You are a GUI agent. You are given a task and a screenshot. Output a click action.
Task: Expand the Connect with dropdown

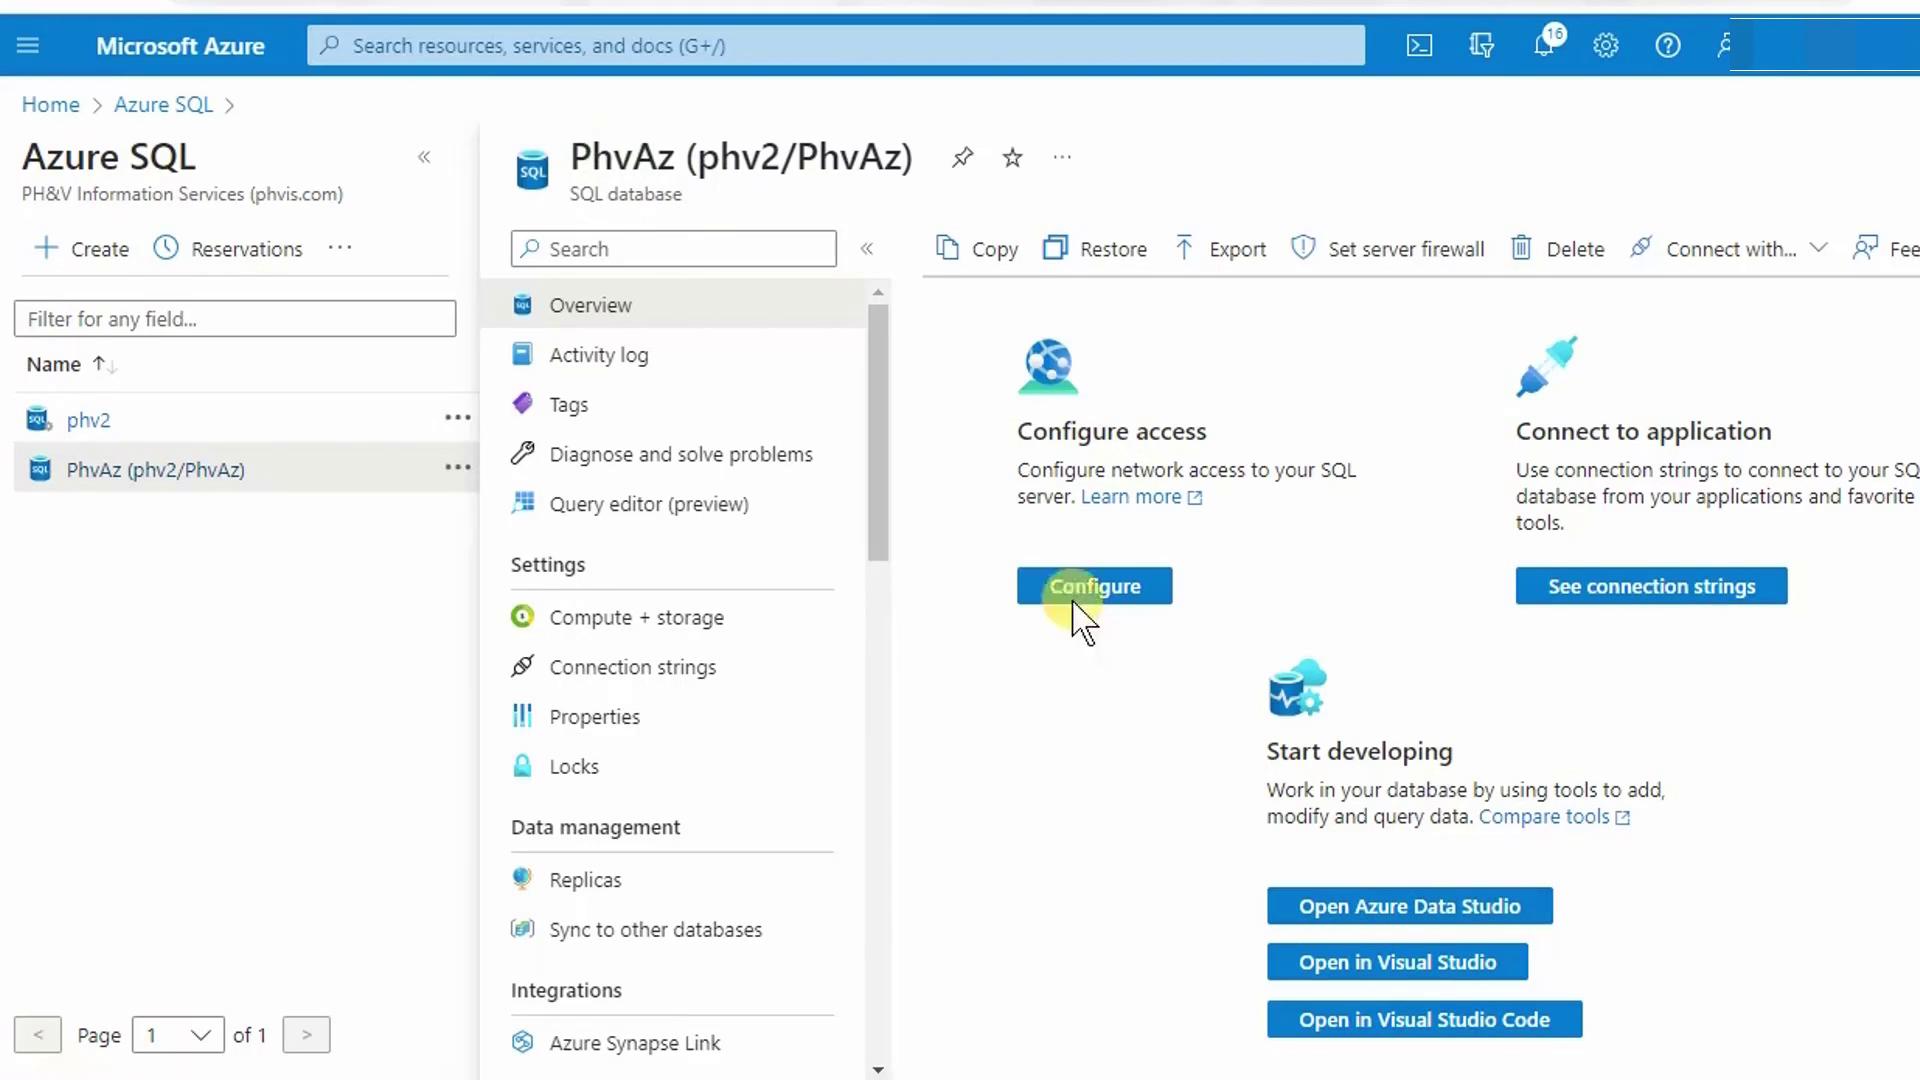1818,248
